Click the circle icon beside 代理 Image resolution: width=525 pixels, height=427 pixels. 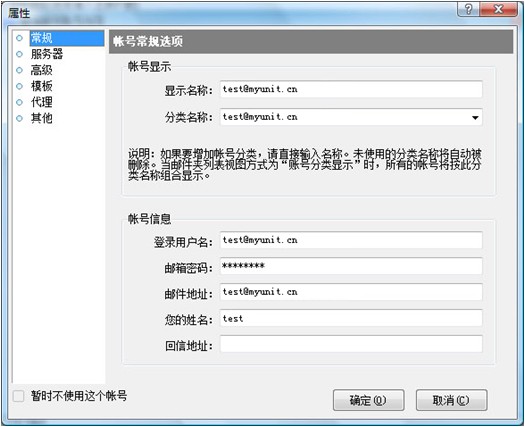(x=19, y=102)
